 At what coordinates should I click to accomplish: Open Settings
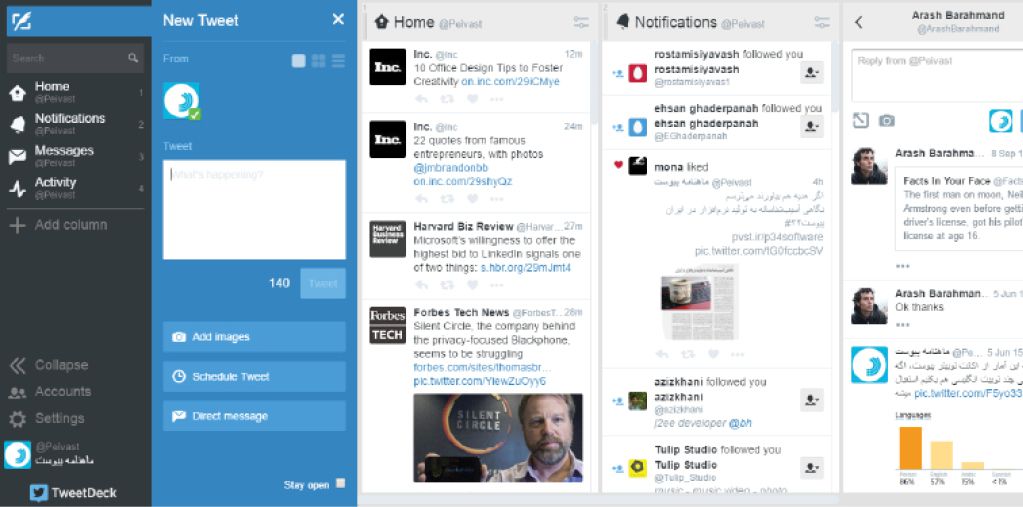point(47,419)
